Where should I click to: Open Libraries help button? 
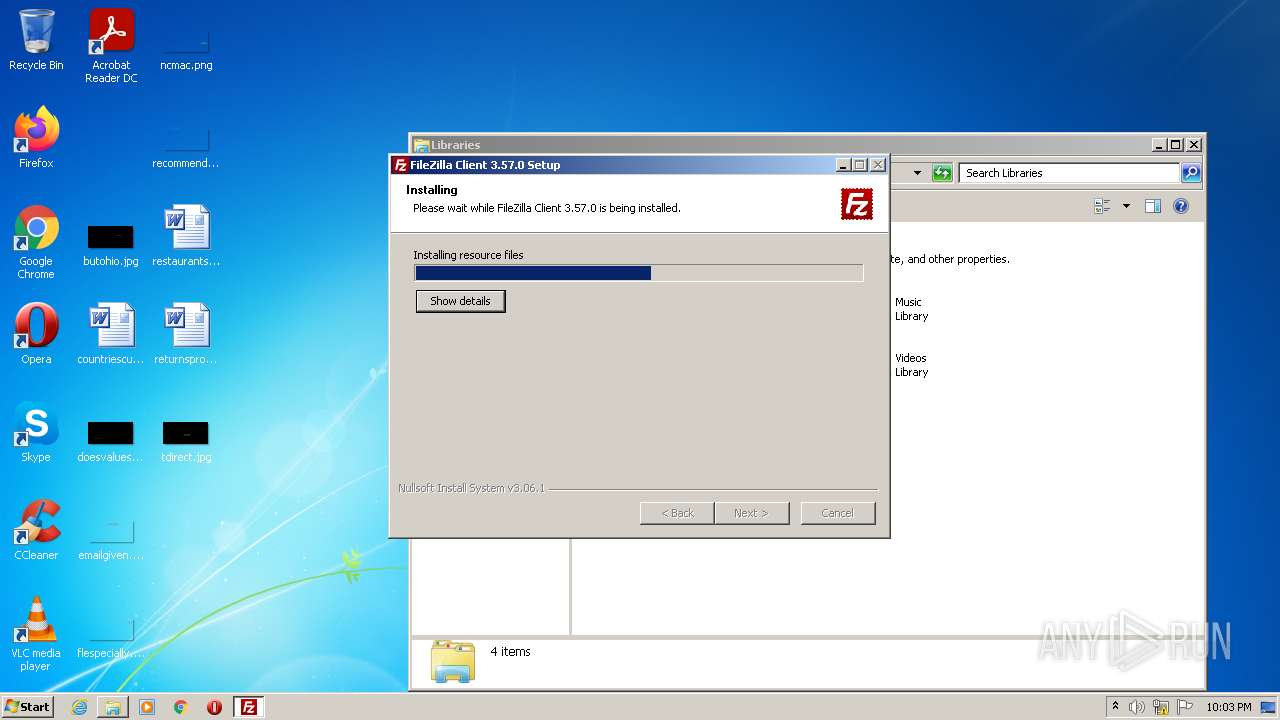click(x=1180, y=206)
